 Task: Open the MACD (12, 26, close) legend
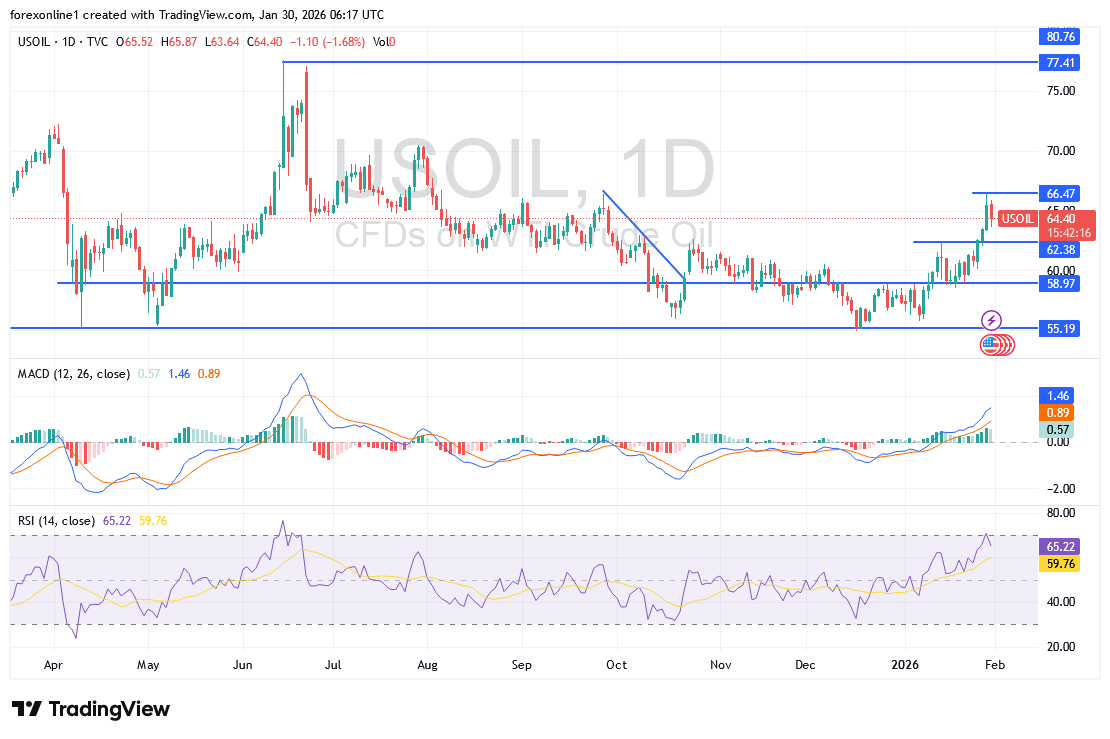pyautogui.click(x=74, y=374)
